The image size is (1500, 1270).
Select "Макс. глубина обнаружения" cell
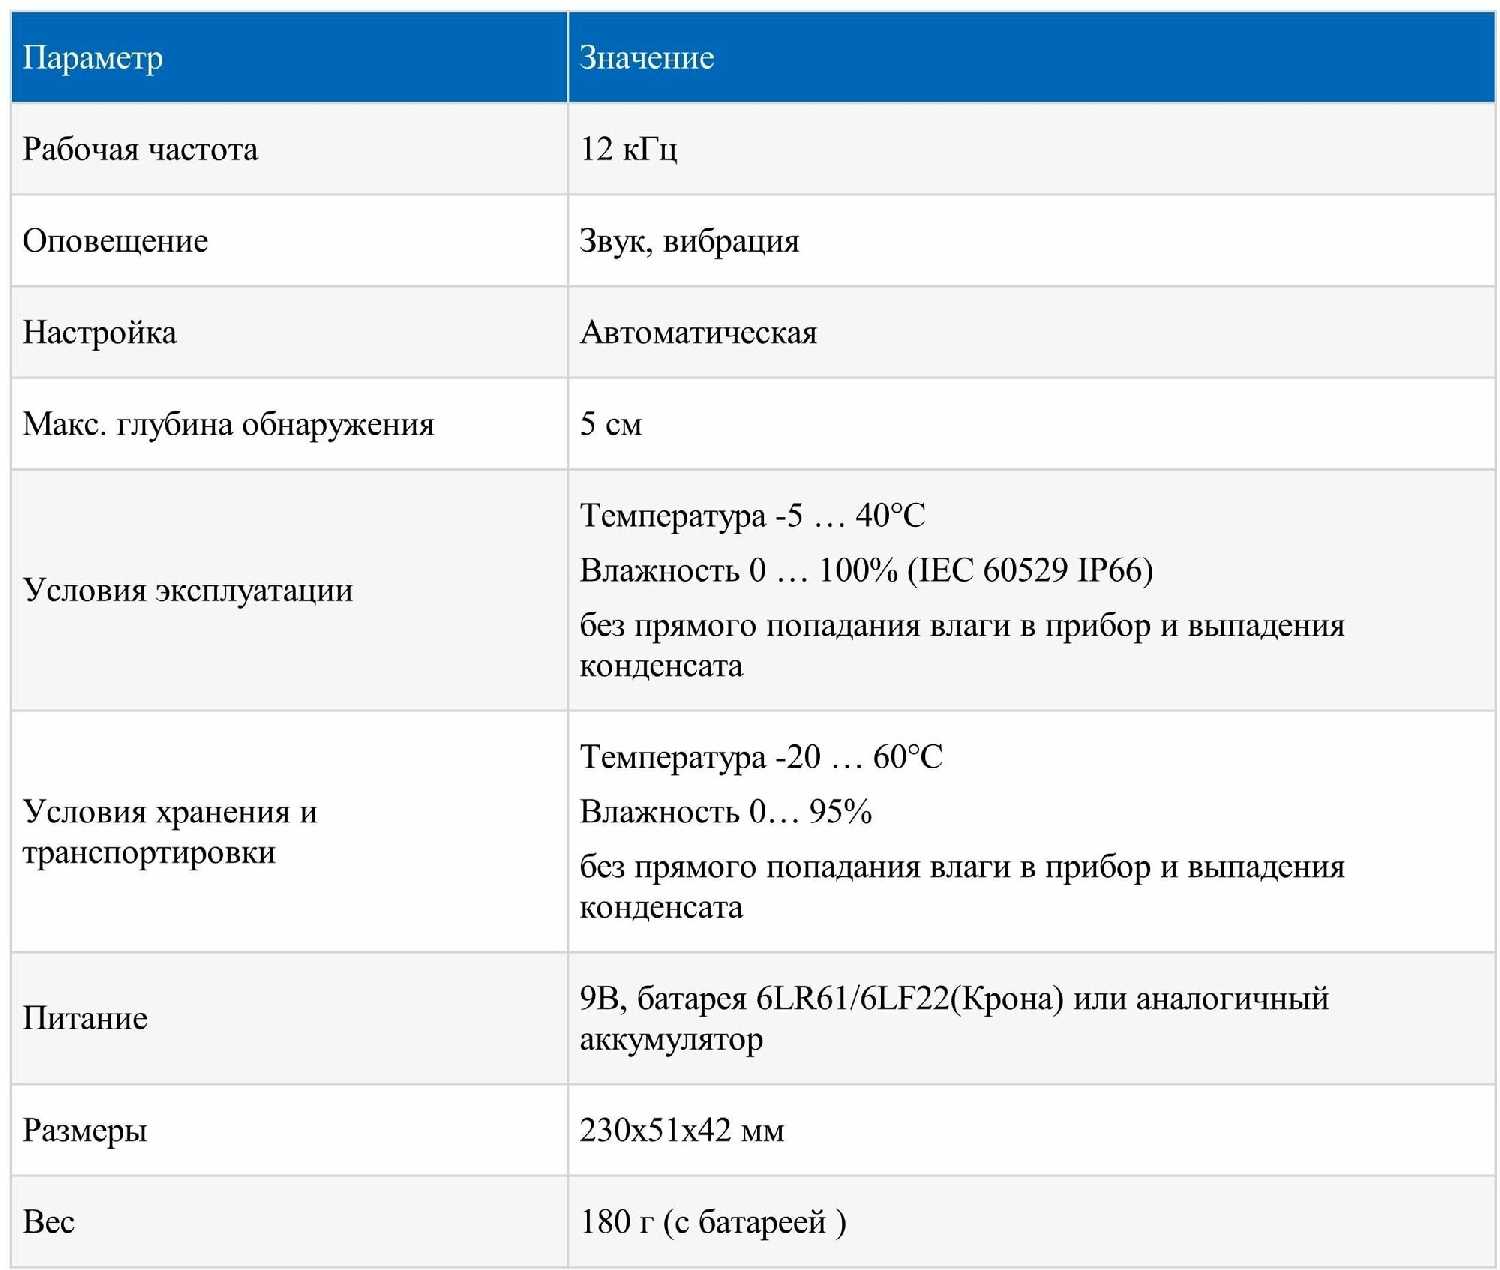(228, 424)
